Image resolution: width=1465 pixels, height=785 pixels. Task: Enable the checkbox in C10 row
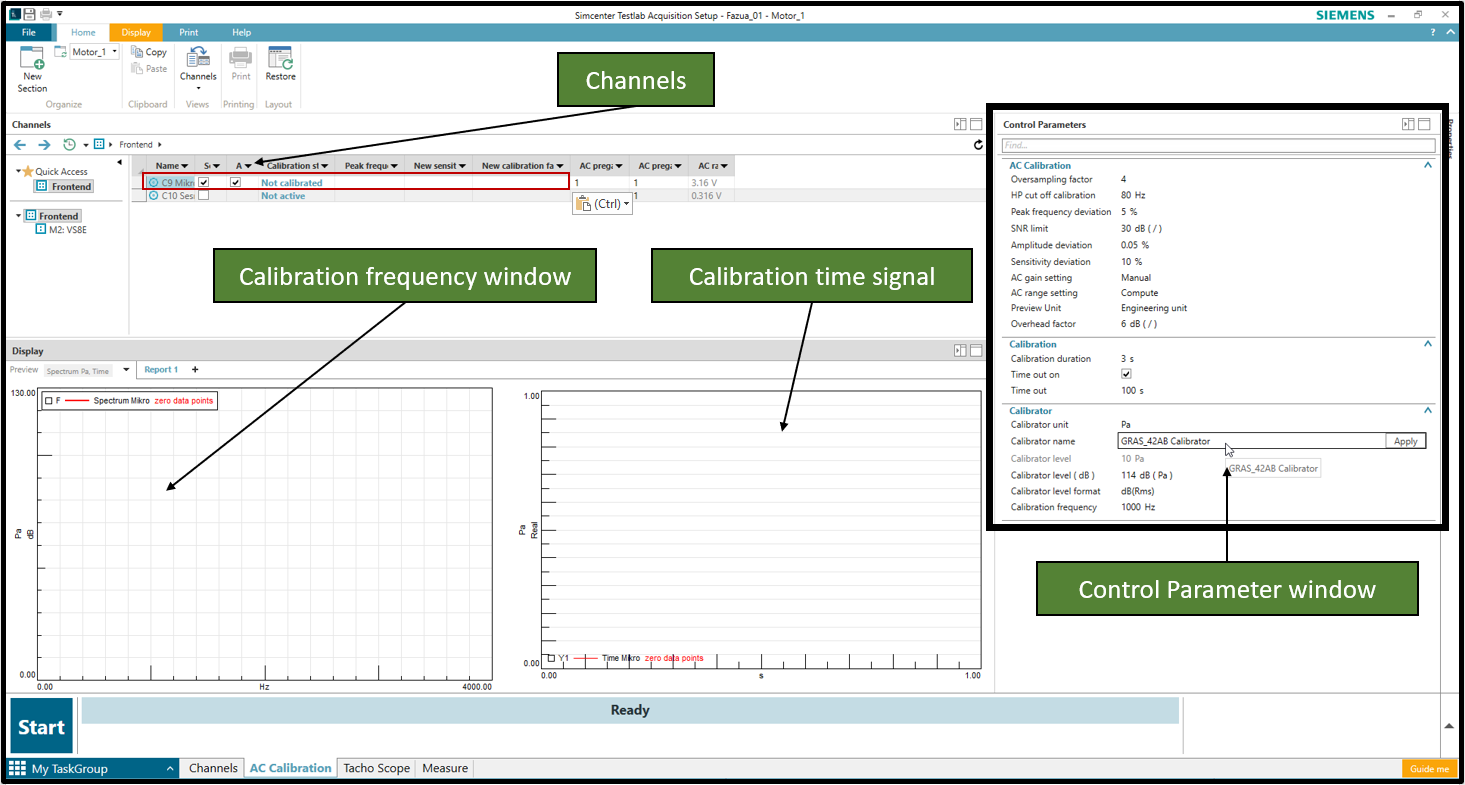click(204, 196)
